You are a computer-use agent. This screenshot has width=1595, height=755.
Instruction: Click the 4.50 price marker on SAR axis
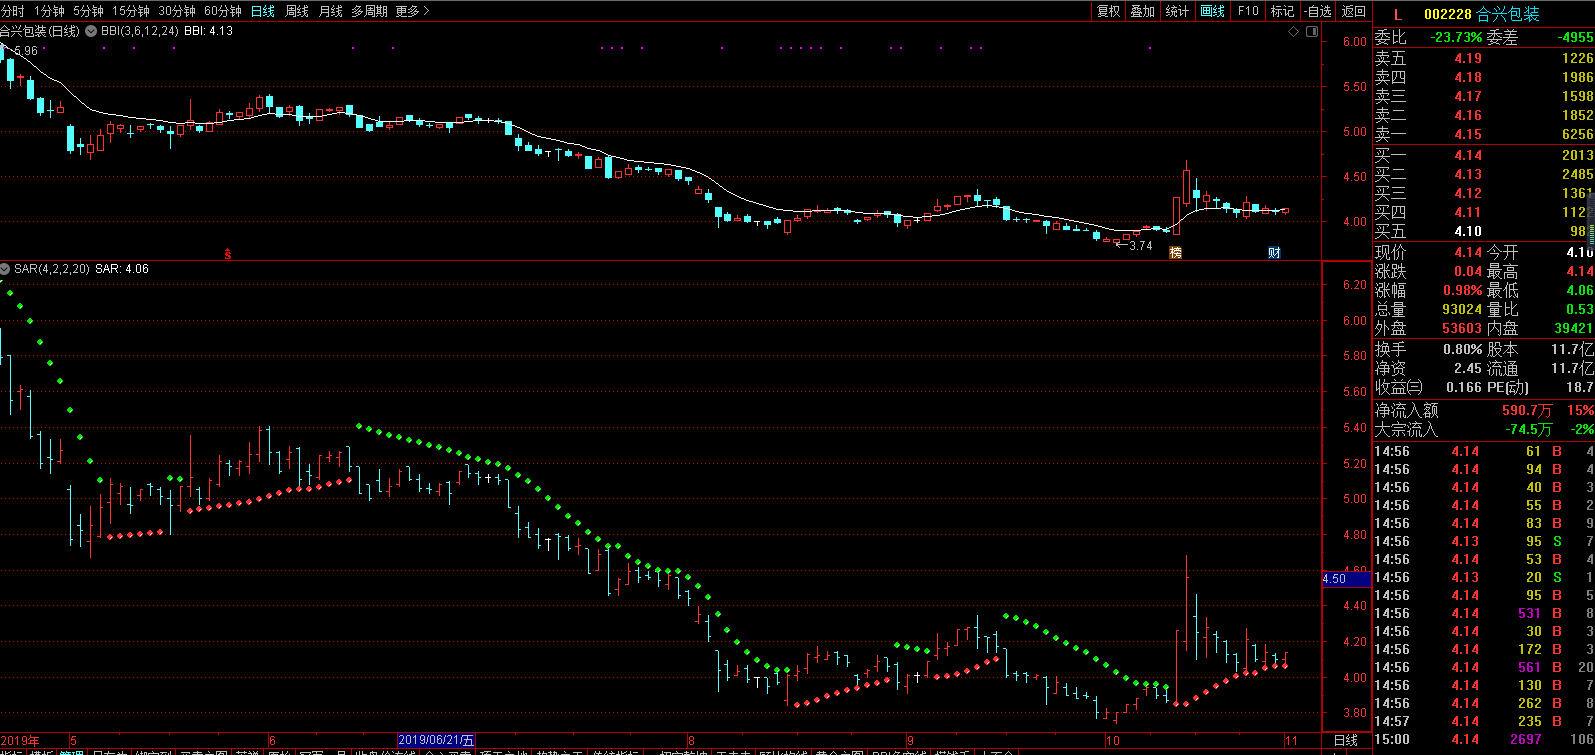click(1347, 579)
